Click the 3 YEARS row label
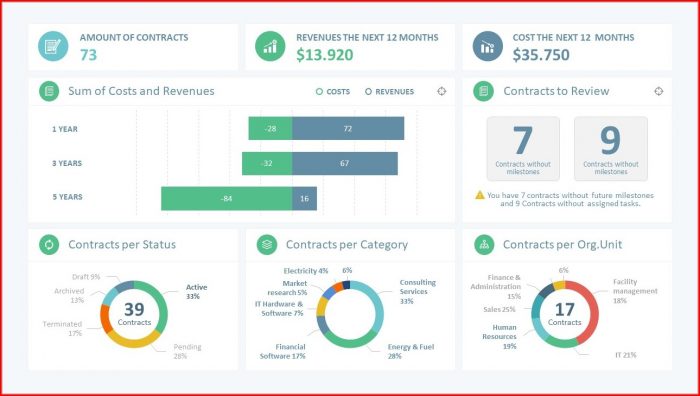The image size is (700, 396). click(x=67, y=163)
